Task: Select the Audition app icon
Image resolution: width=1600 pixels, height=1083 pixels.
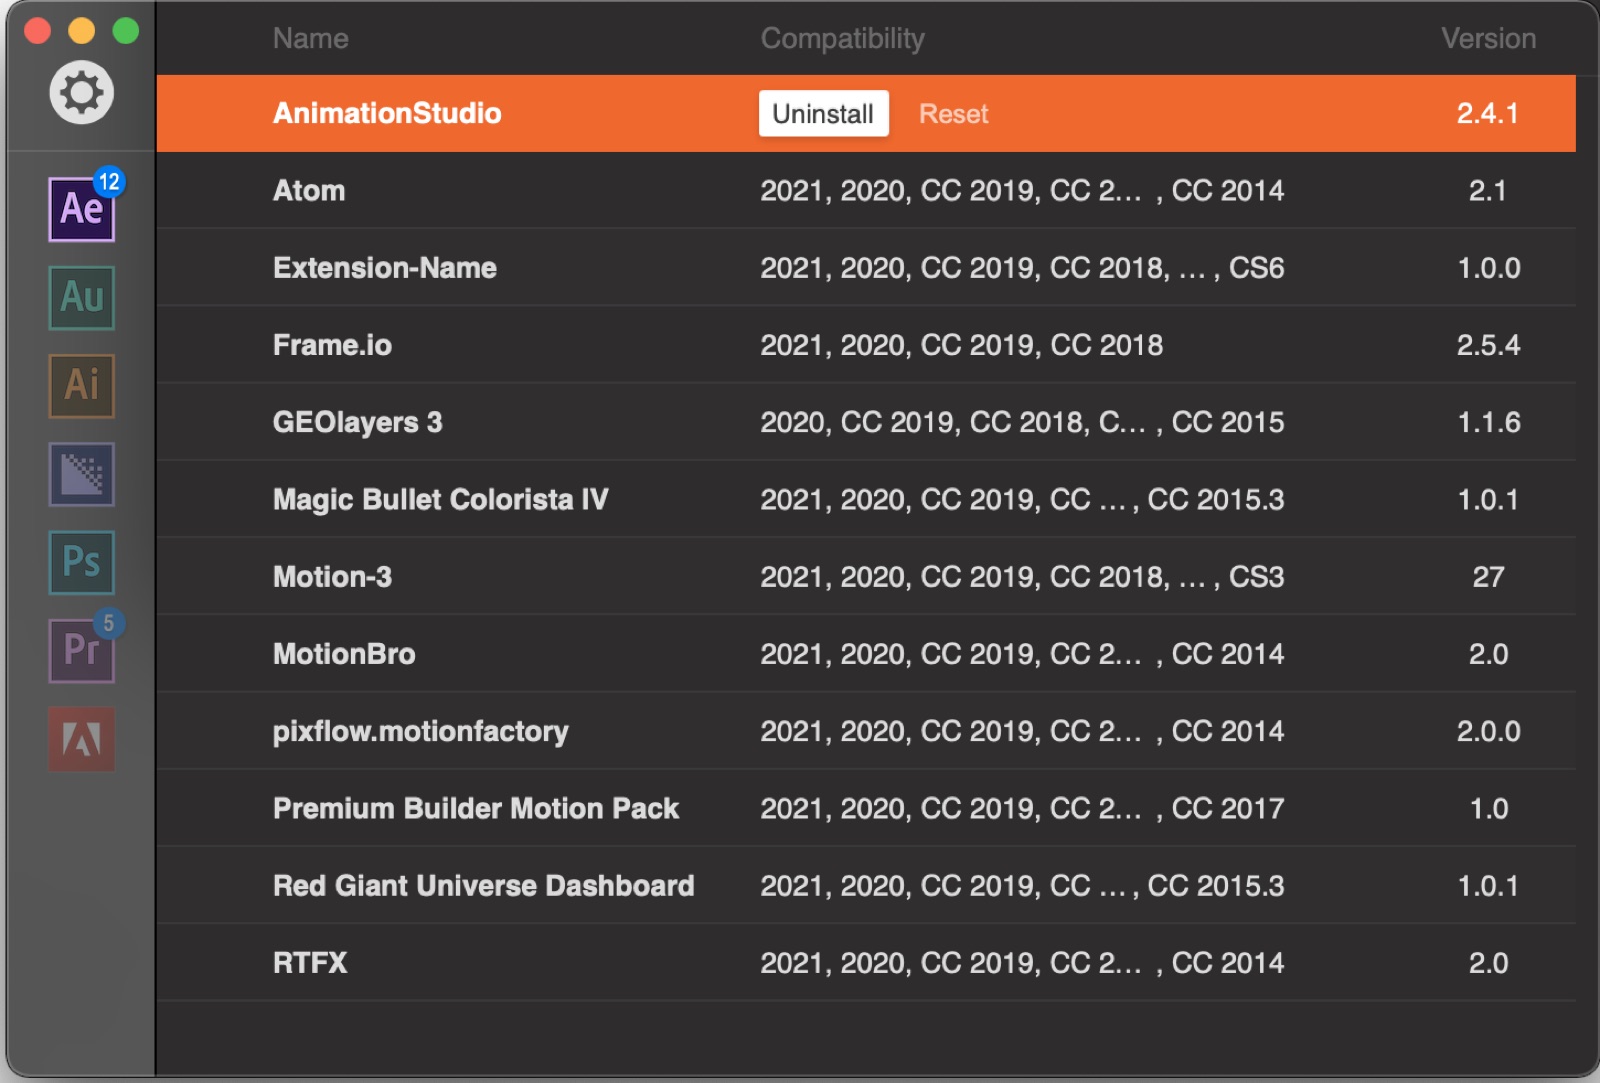Action: (x=82, y=297)
